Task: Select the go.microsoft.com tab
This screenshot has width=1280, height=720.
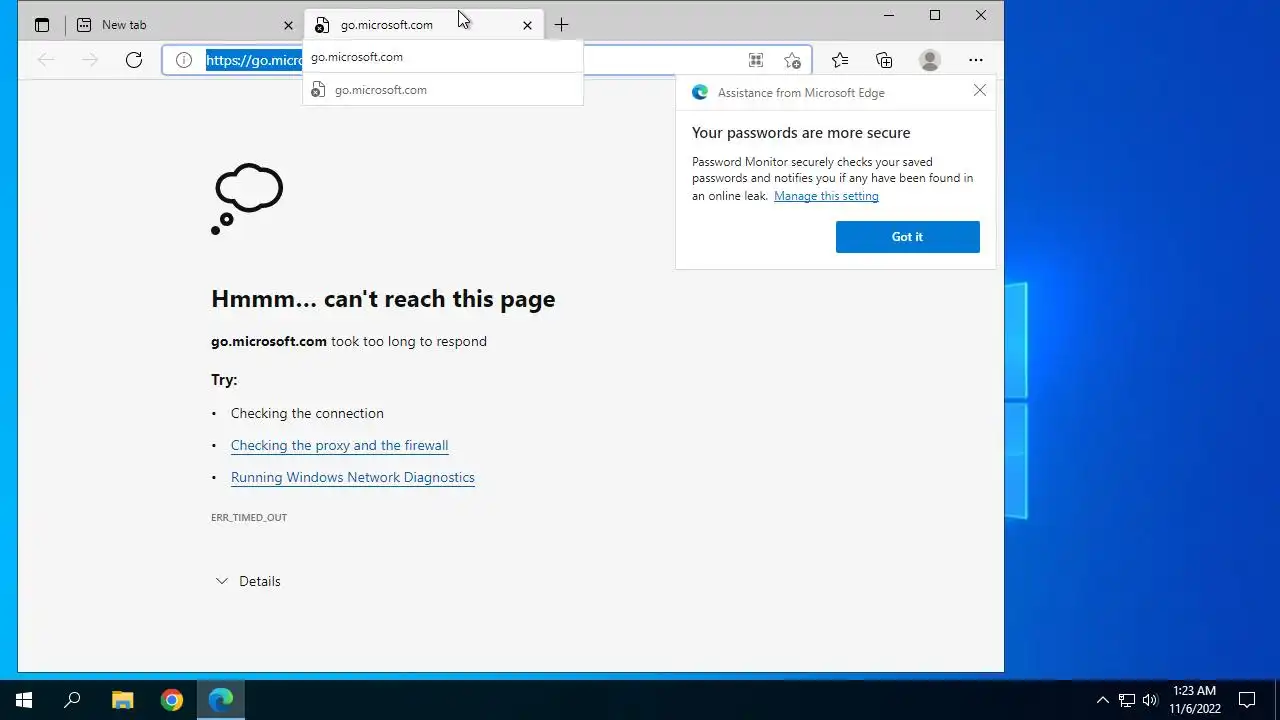Action: coord(424,25)
